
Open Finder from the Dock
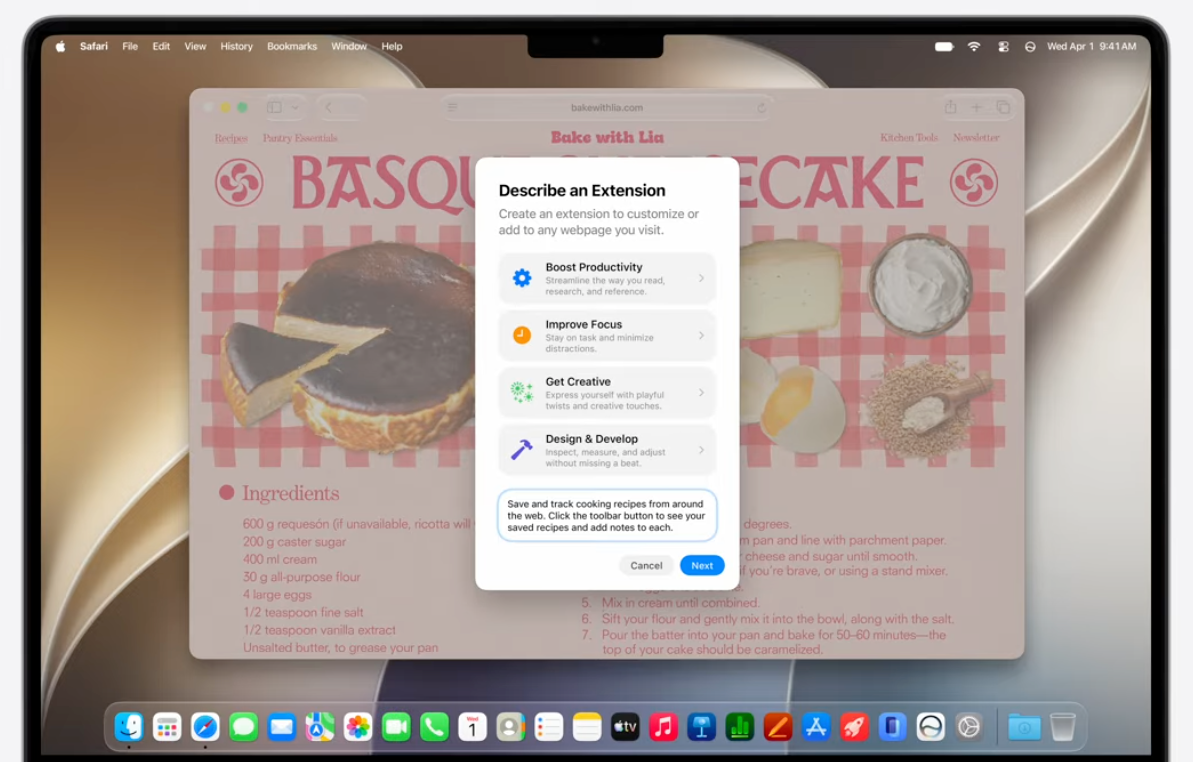(129, 727)
